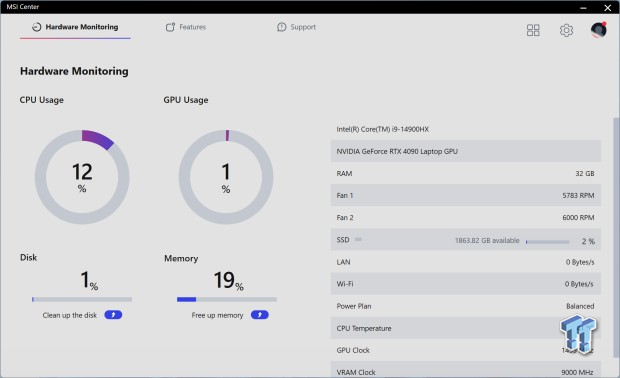Click the Hardware Monitoring tab icon
The height and width of the screenshot is (378, 620).
pyautogui.click(x=36, y=27)
